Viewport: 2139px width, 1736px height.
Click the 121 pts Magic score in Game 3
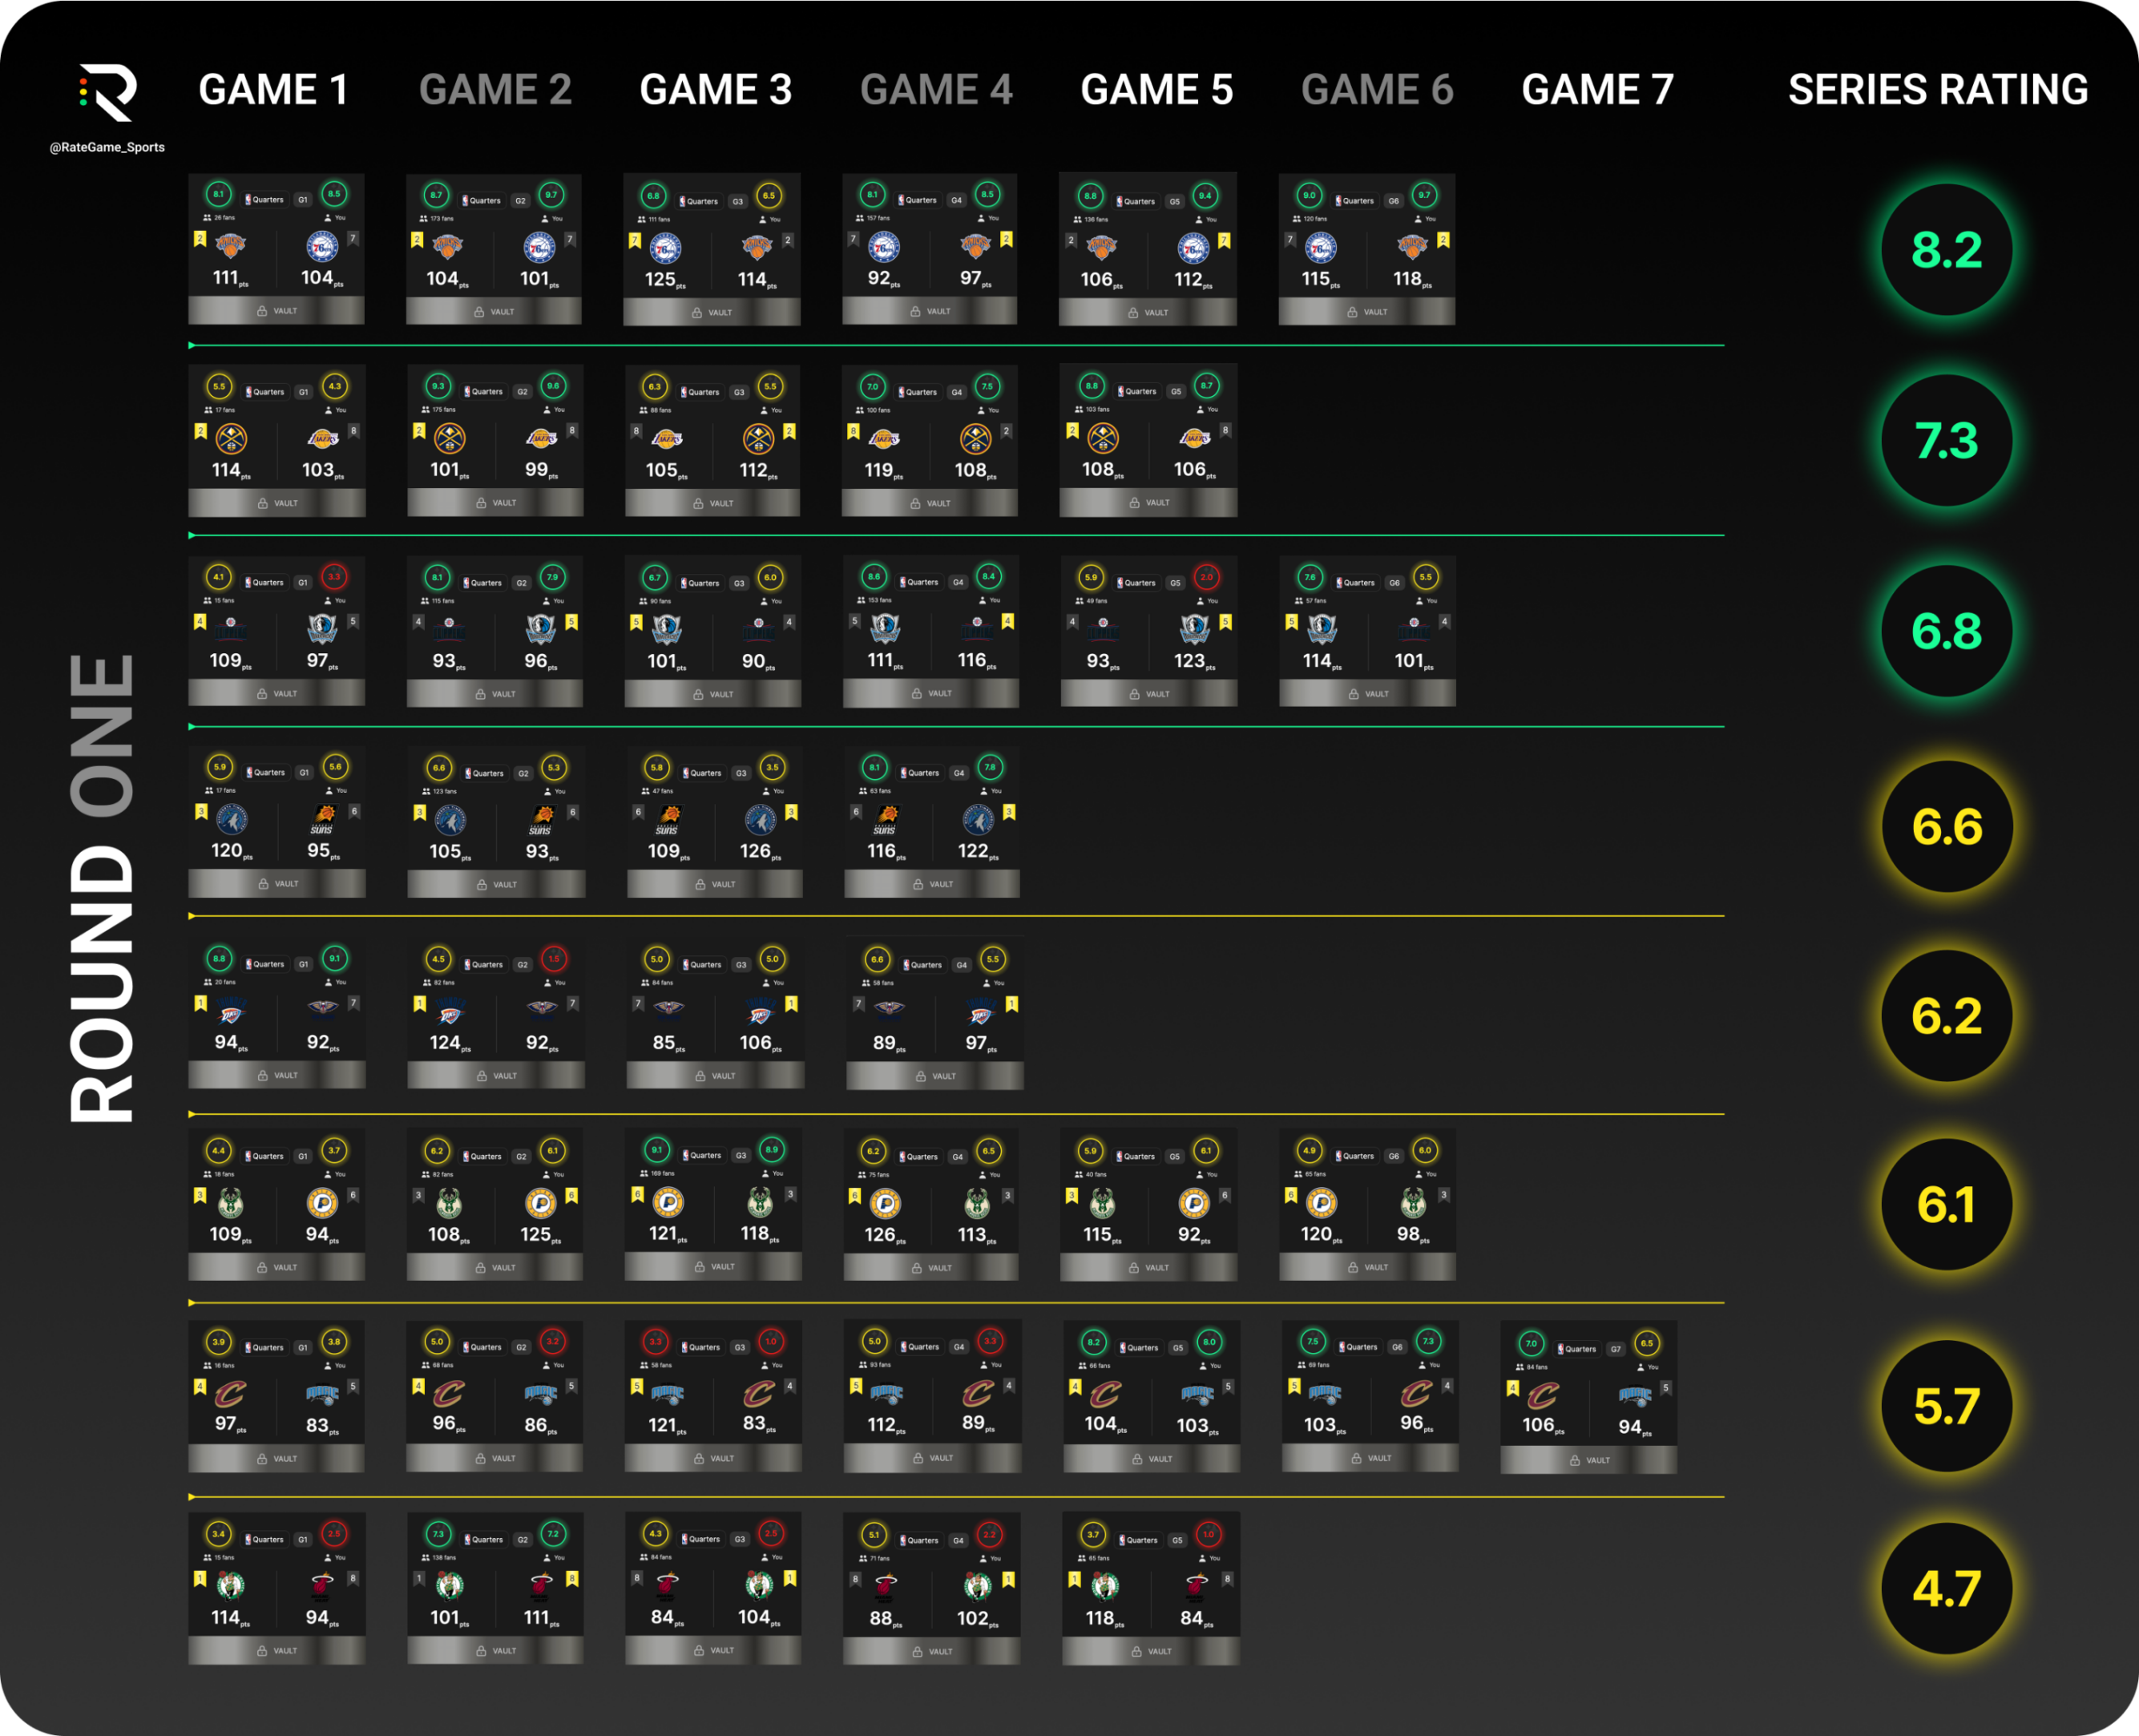668,1425
